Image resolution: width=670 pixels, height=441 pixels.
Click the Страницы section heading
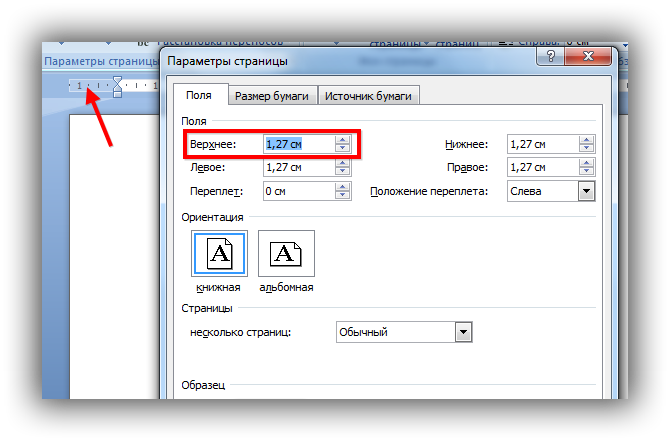pyautogui.click(x=207, y=308)
